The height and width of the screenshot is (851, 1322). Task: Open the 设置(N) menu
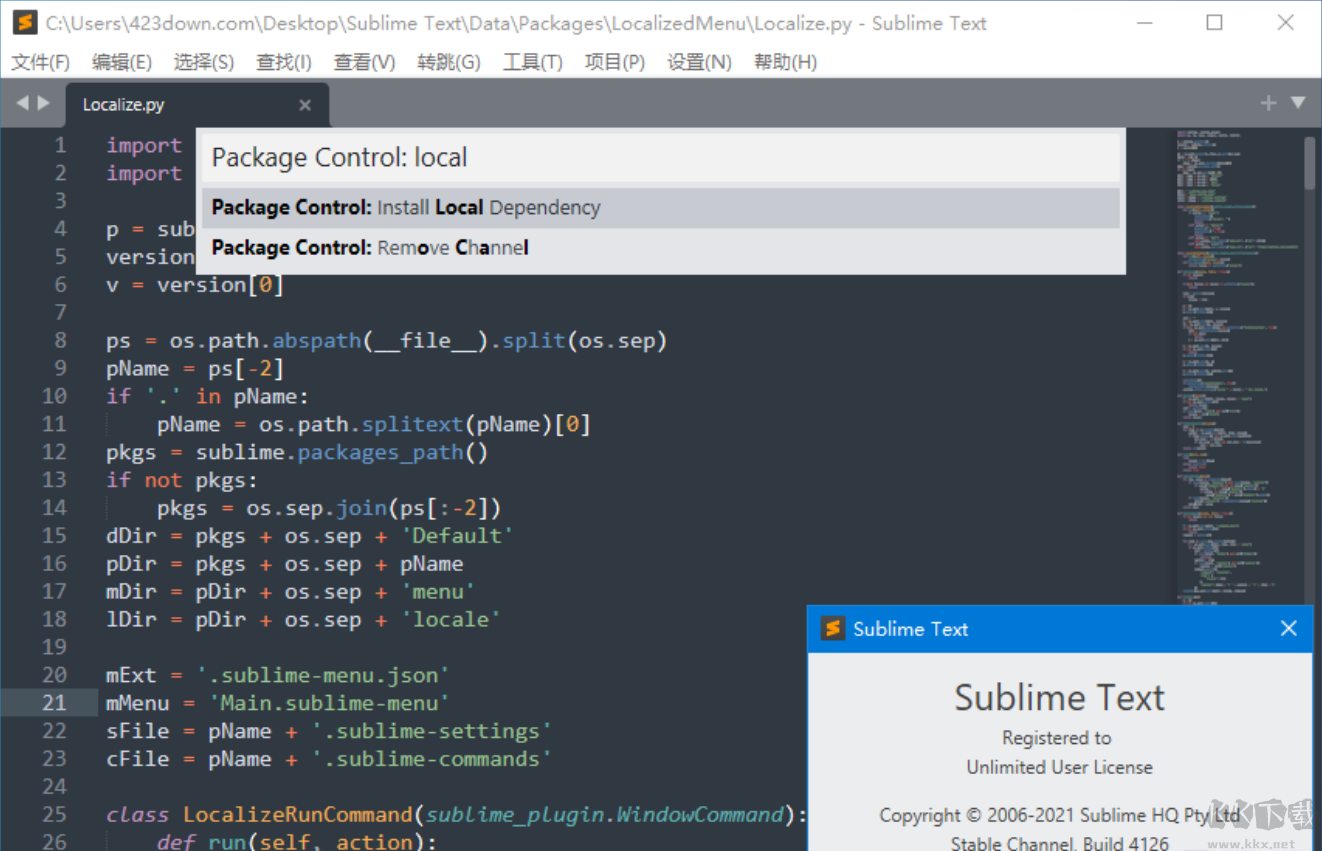(699, 61)
